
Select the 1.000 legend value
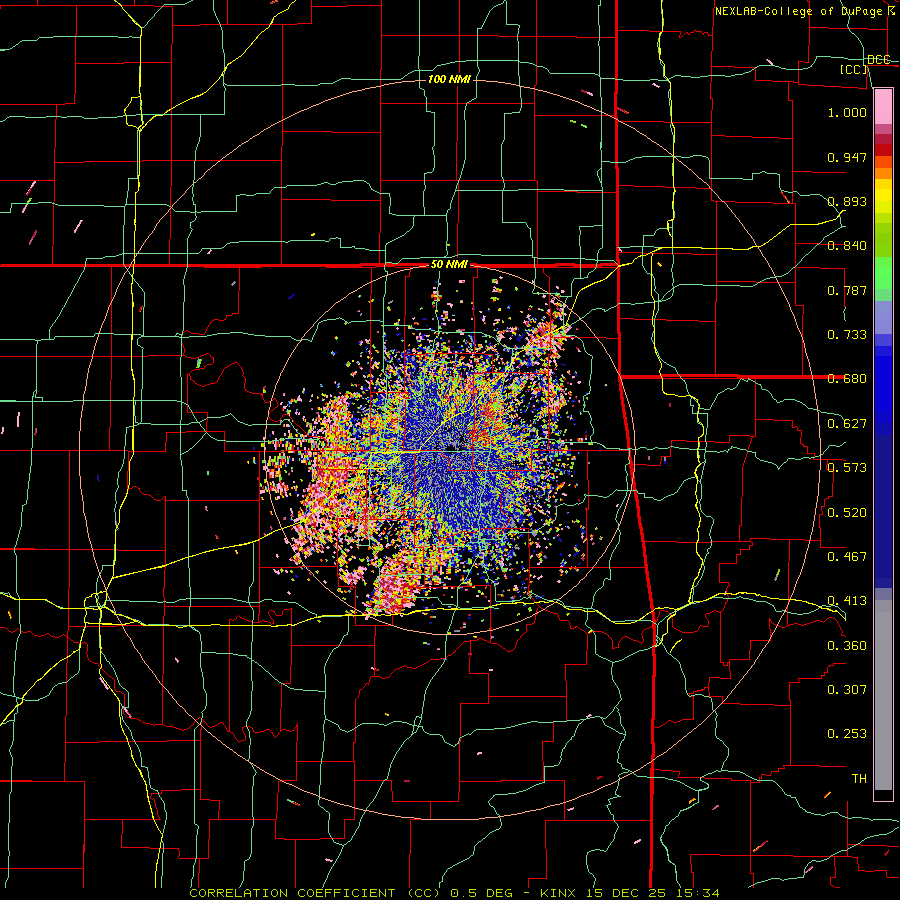[x=847, y=112]
